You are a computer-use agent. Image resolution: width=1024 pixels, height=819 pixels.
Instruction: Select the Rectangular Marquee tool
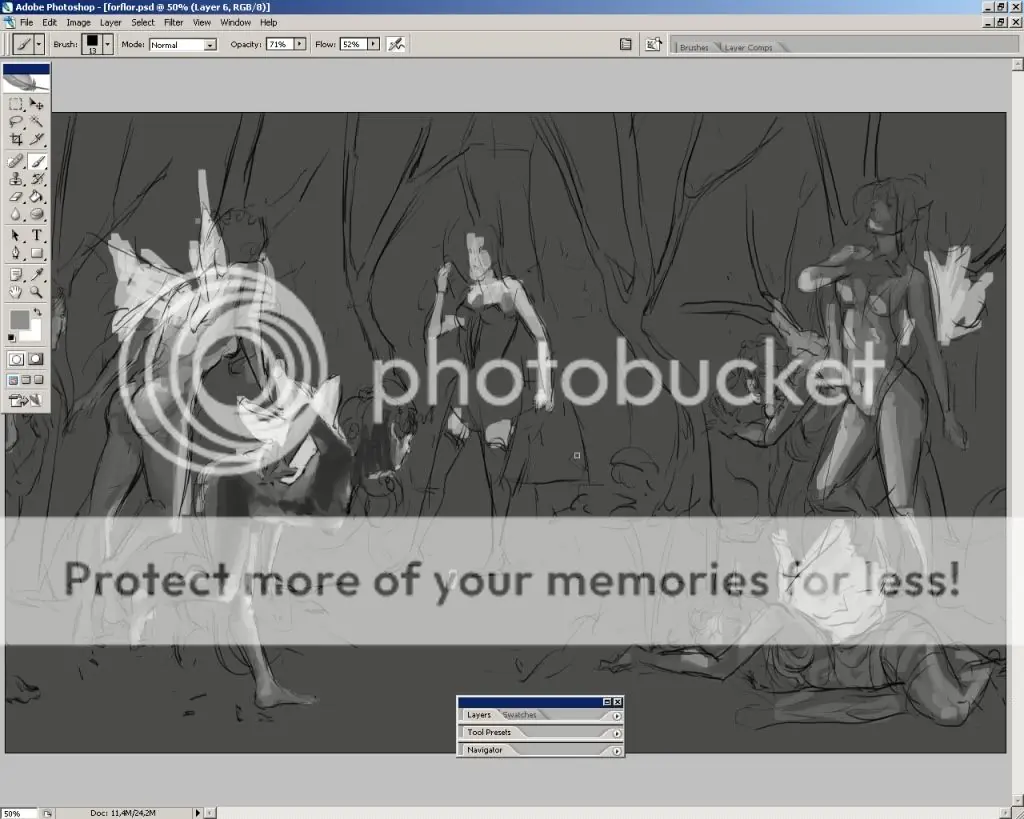(x=16, y=104)
